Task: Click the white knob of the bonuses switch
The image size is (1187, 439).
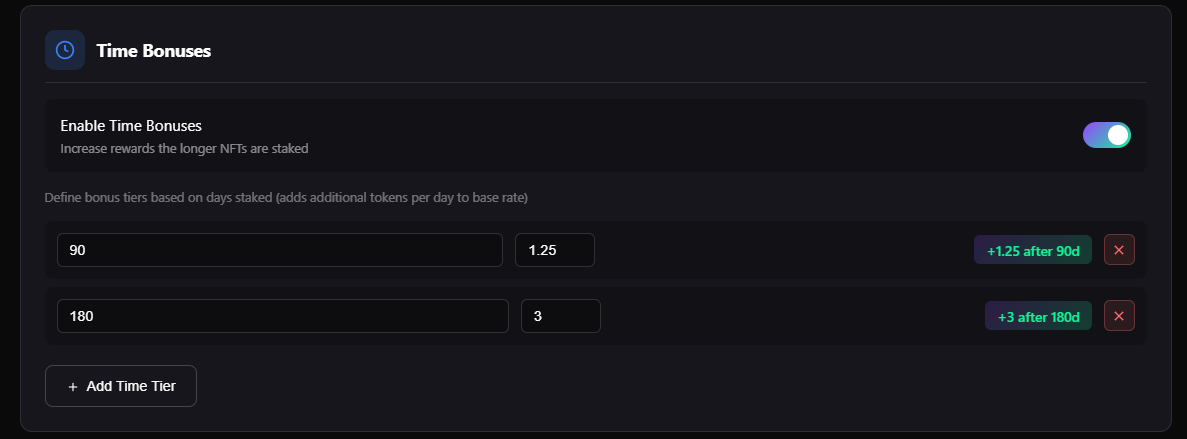Action: point(1118,135)
